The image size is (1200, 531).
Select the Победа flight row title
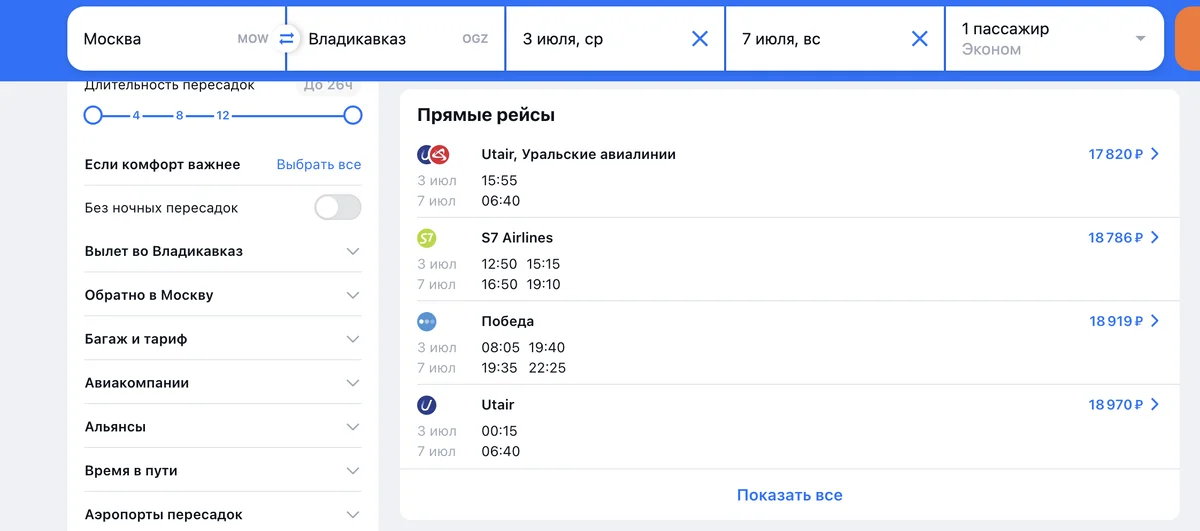tap(508, 321)
